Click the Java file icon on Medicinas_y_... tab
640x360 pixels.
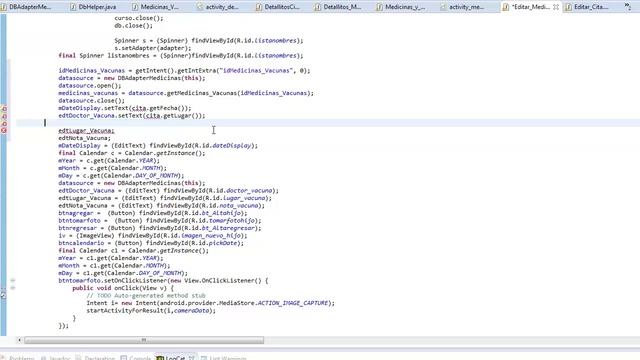[380, 7]
